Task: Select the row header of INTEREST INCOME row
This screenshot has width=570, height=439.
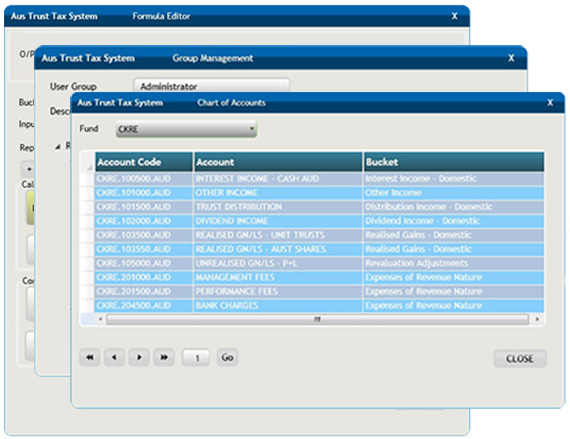Action: [x=88, y=179]
